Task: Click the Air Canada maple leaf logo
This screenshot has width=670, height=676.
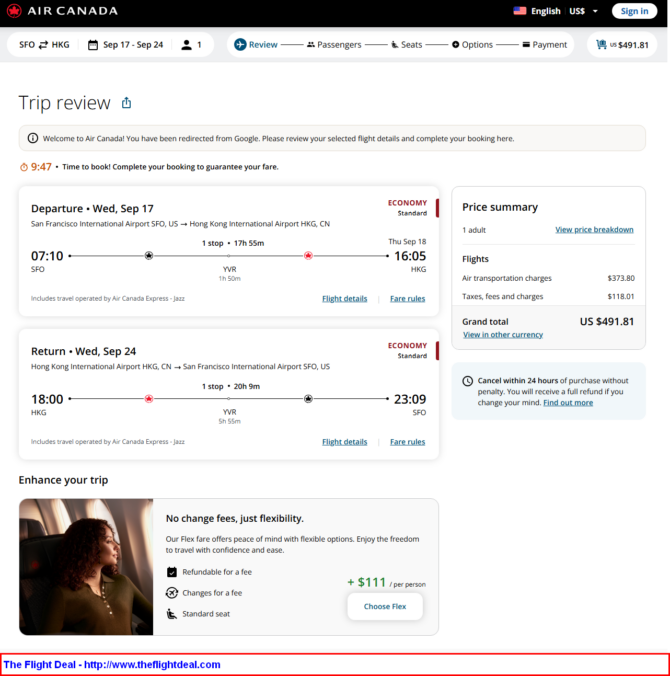Action: click(x=14, y=11)
